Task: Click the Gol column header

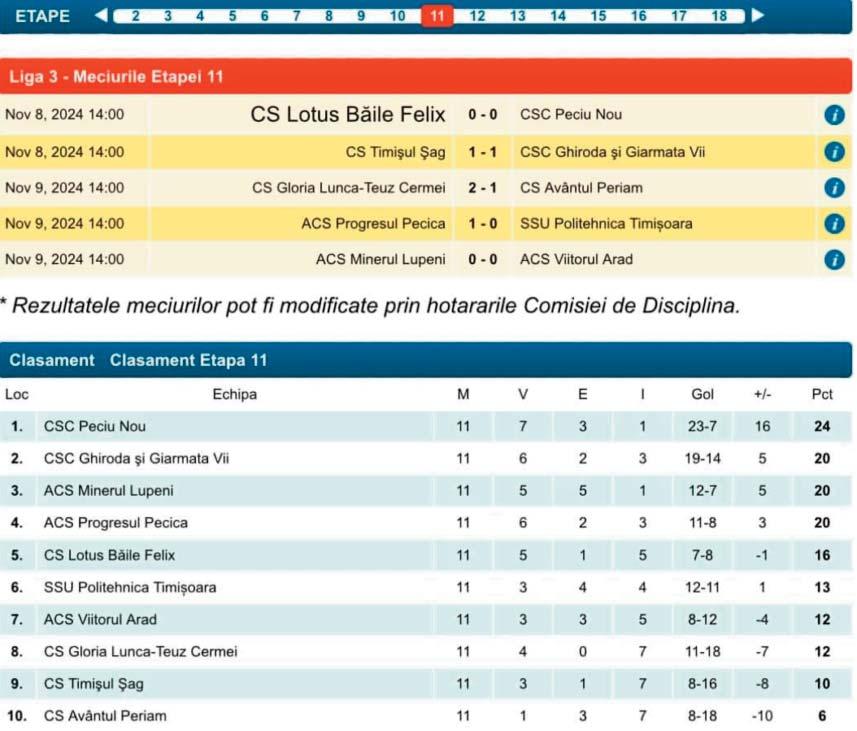Action: pos(702,394)
